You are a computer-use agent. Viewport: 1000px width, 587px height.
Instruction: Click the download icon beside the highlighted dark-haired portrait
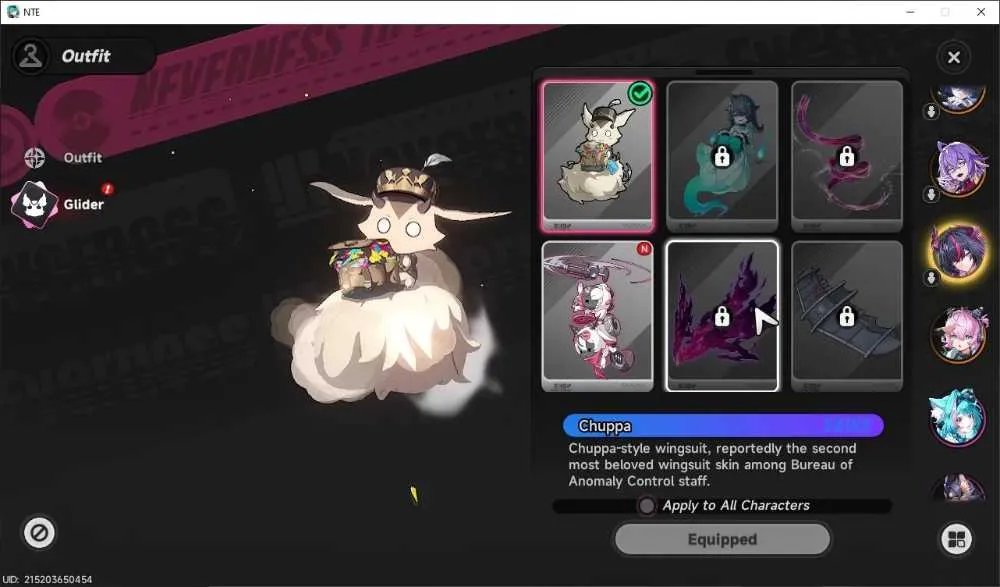931,278
